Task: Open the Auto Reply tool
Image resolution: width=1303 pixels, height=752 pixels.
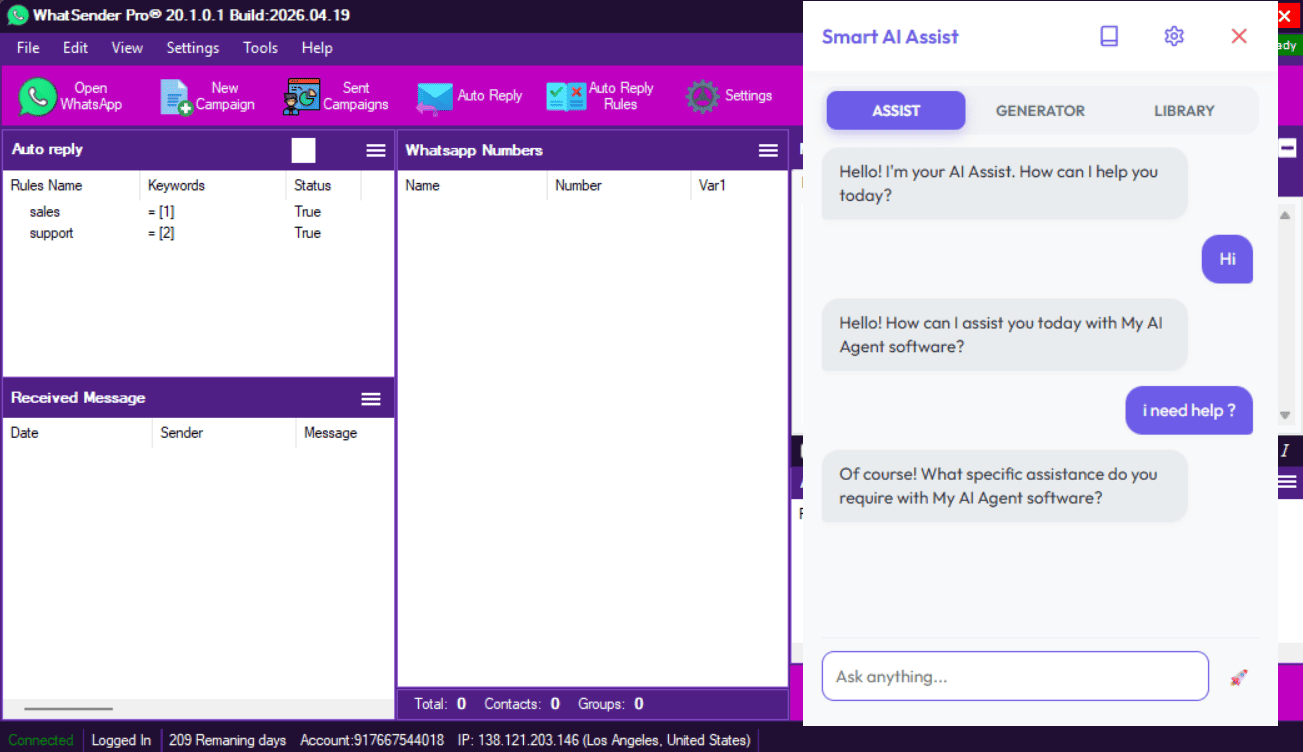Action: [469, 96]
